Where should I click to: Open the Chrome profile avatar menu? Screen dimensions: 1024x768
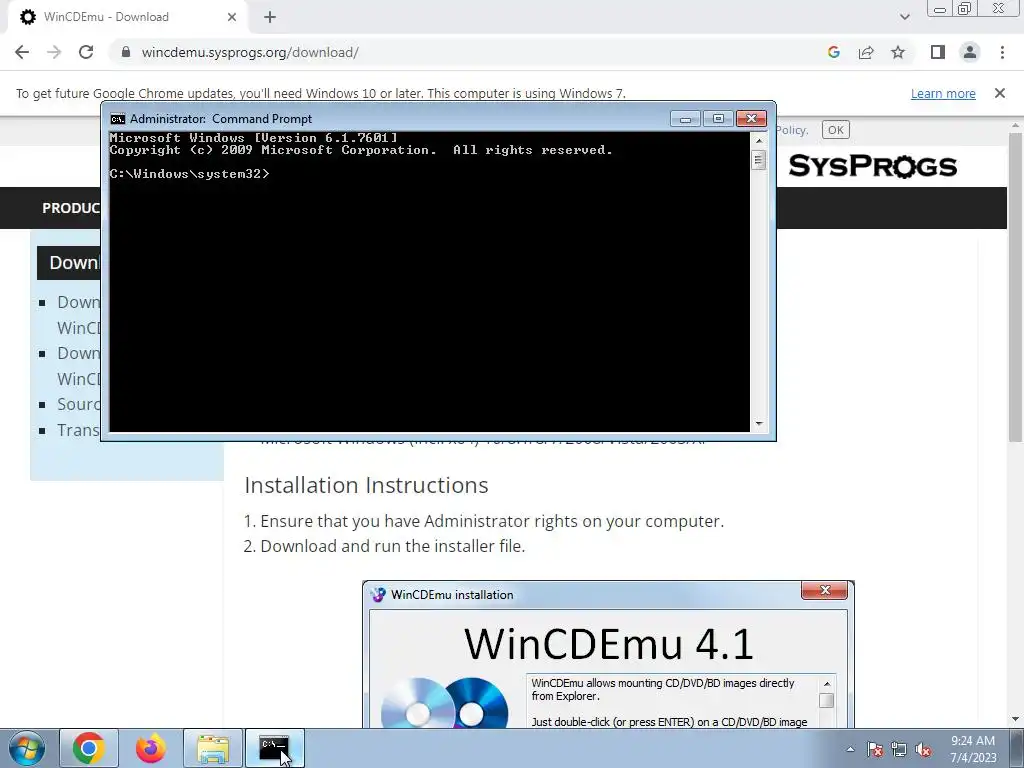click(x=970, y=52)
